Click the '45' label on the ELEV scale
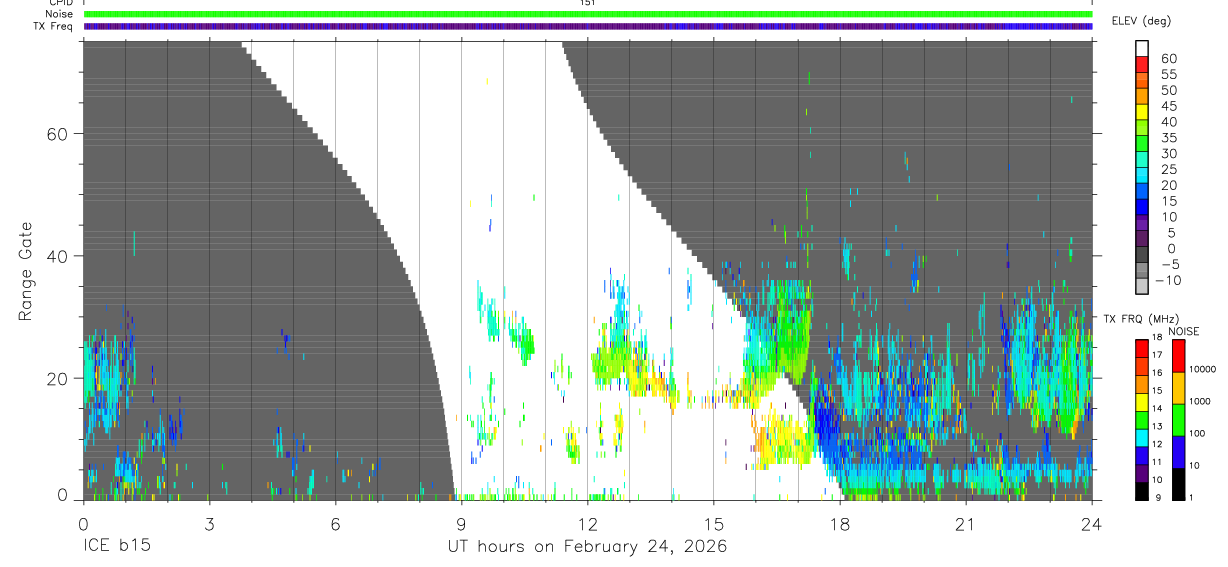The height and width of the screenshot is (567, 1228). [x=1168, y=106]
